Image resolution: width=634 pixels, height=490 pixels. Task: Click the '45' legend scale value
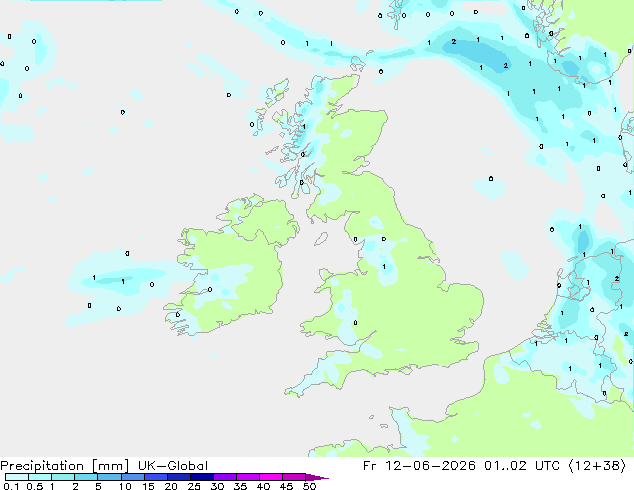(286, 486)
